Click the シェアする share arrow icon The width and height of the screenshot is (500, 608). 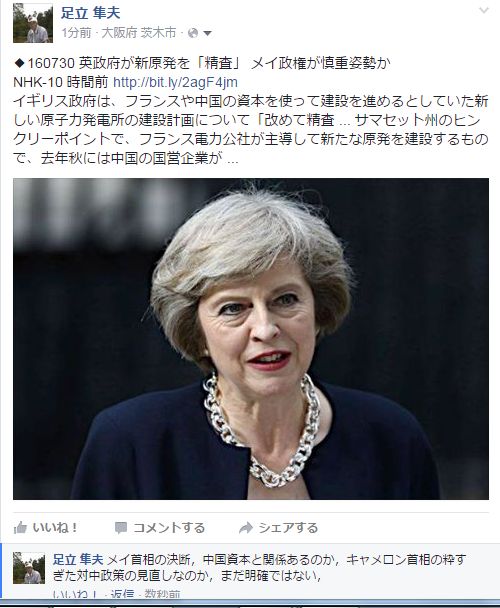click(x=246, y=528)
